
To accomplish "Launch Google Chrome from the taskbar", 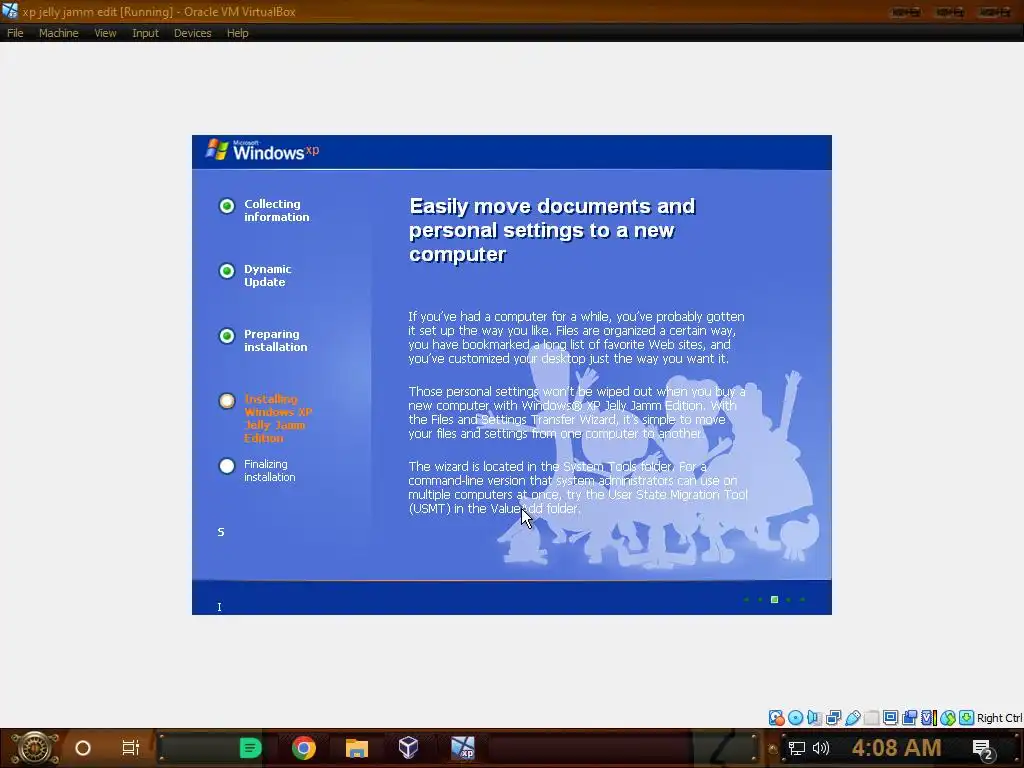I will point(304,748).
